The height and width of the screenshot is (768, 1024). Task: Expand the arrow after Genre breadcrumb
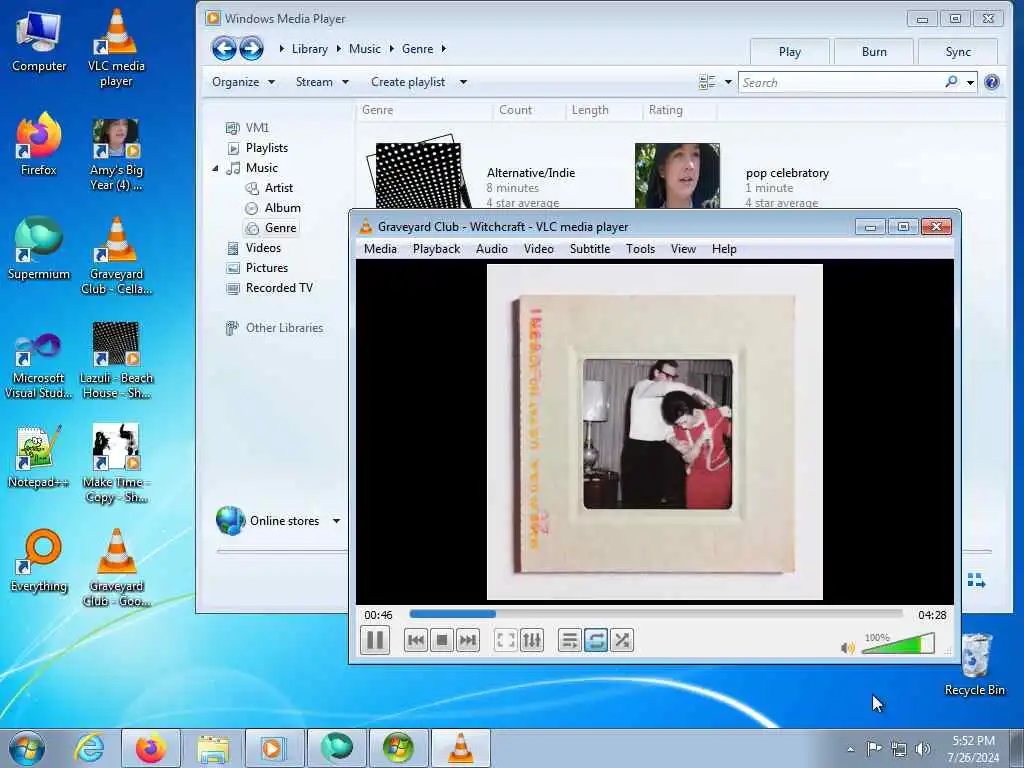[x=443, y=49]
